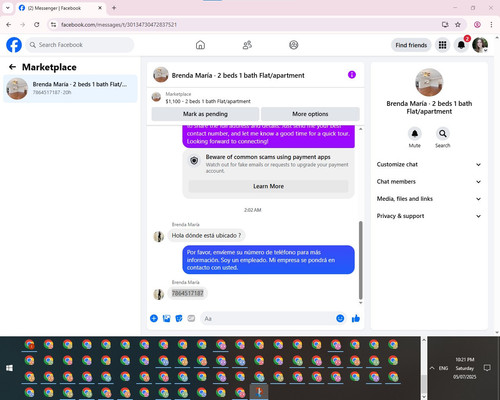
Task: Choose a sticker
Action: tap(179, 318)
